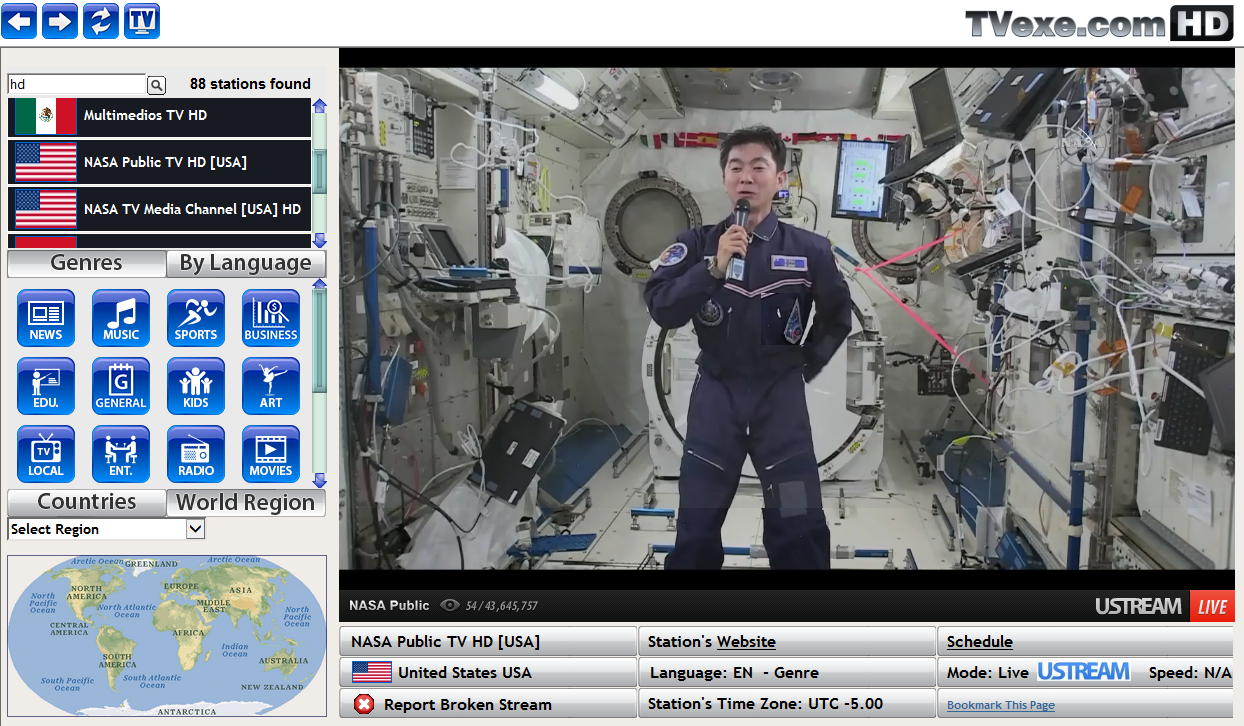The width and height of the screenshot is (1244, 726).
Task: Click the Ustream logo in player bar
Action: 1138,606
